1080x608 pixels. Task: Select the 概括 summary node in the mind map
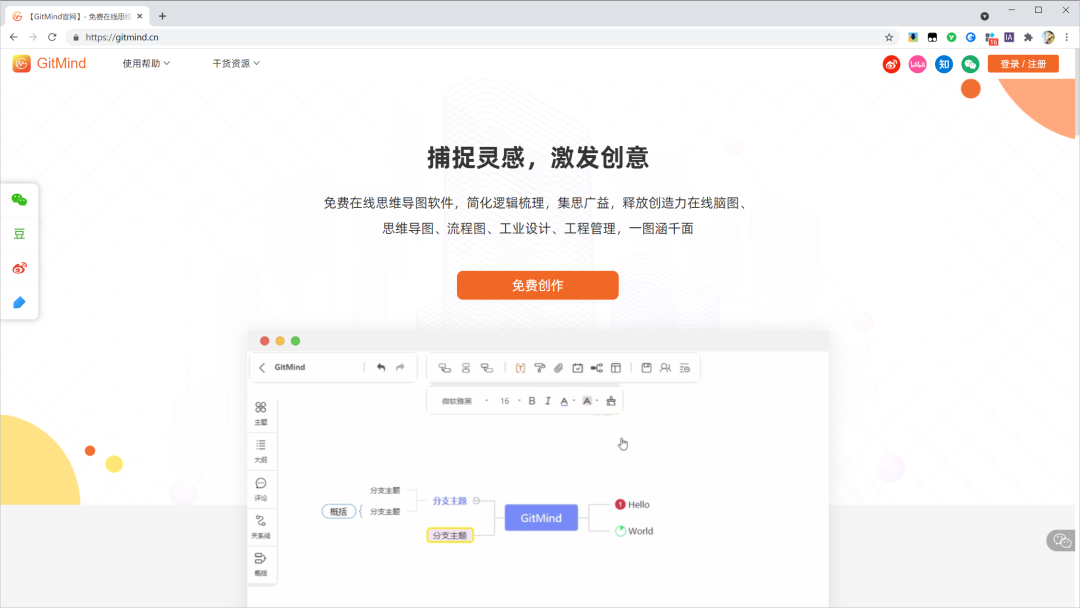[339, 512]
